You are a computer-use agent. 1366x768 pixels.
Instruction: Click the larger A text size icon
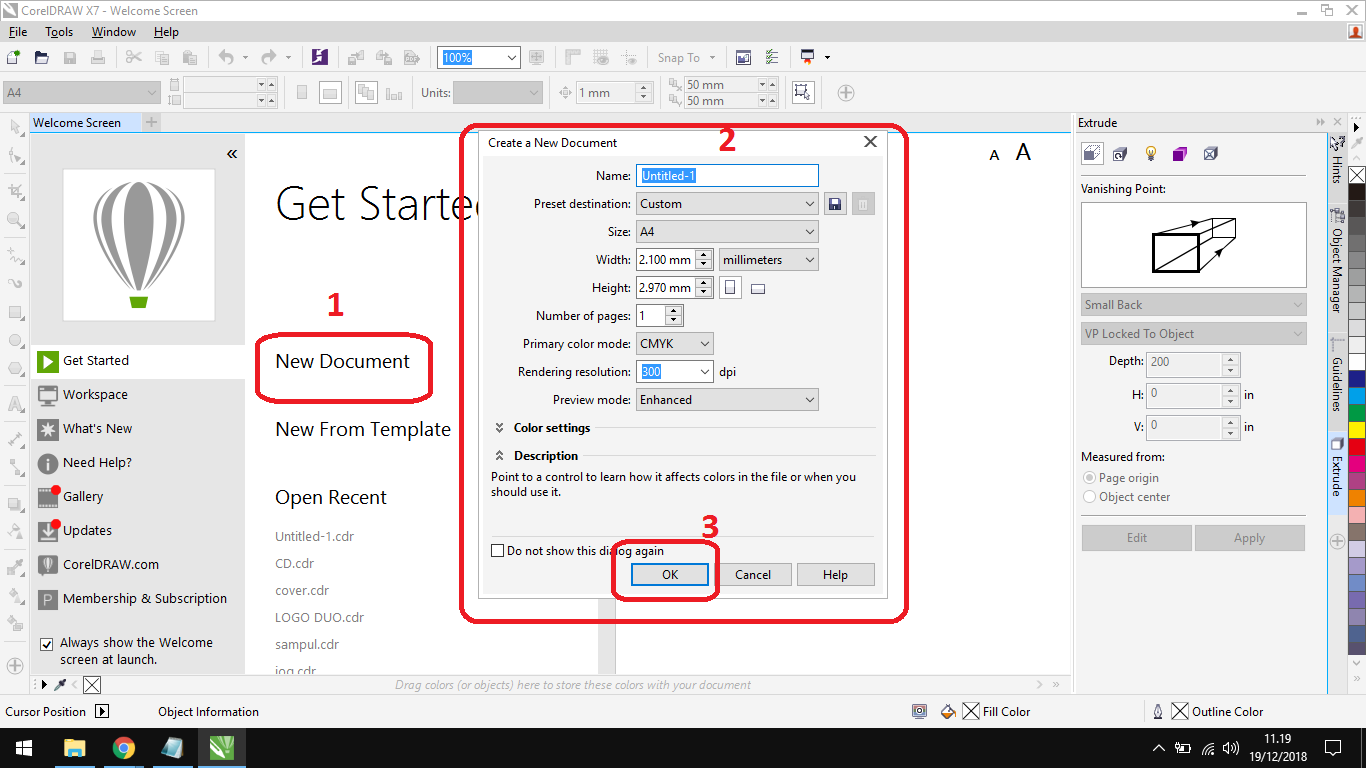click(1023, 152)
